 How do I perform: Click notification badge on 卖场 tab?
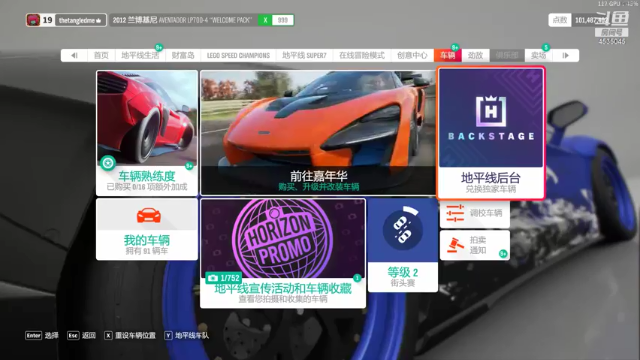coord(546,48)
